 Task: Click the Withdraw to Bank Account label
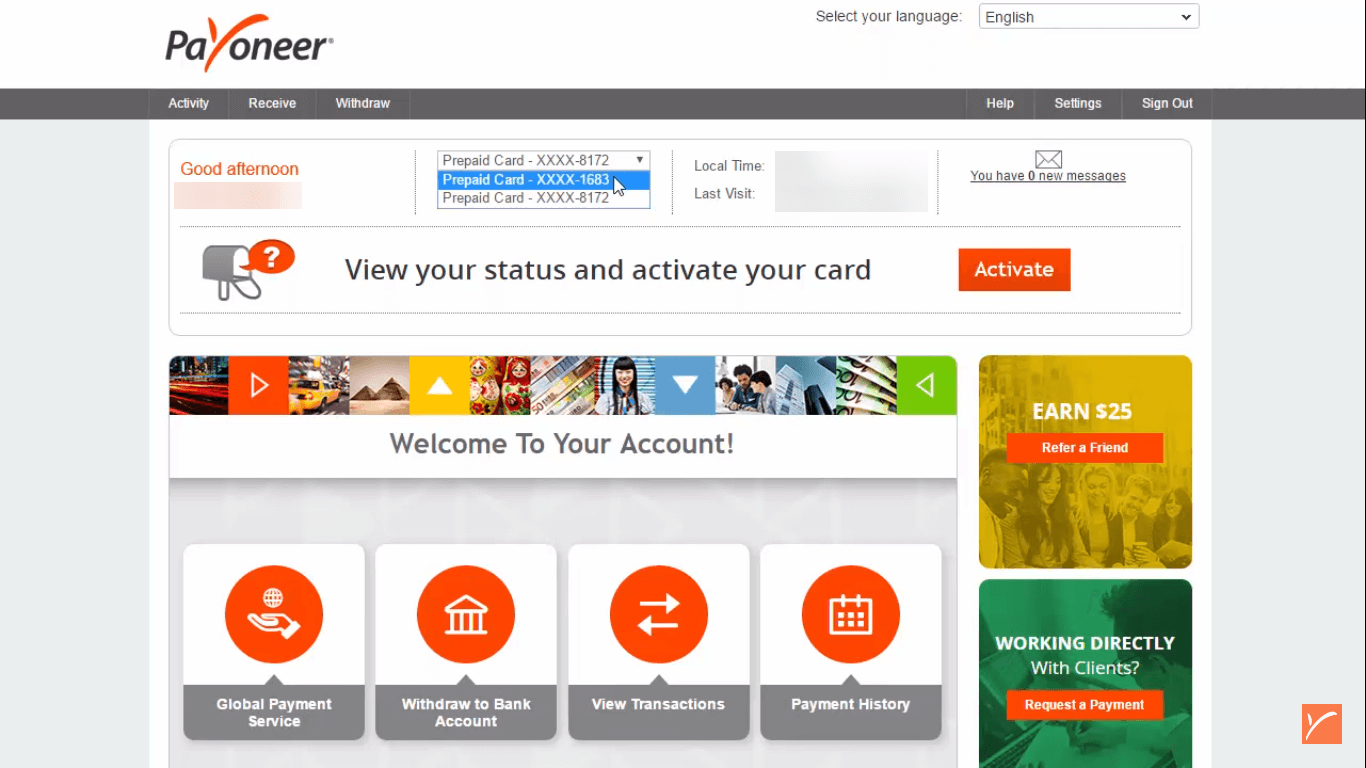[x=466, y=712]
